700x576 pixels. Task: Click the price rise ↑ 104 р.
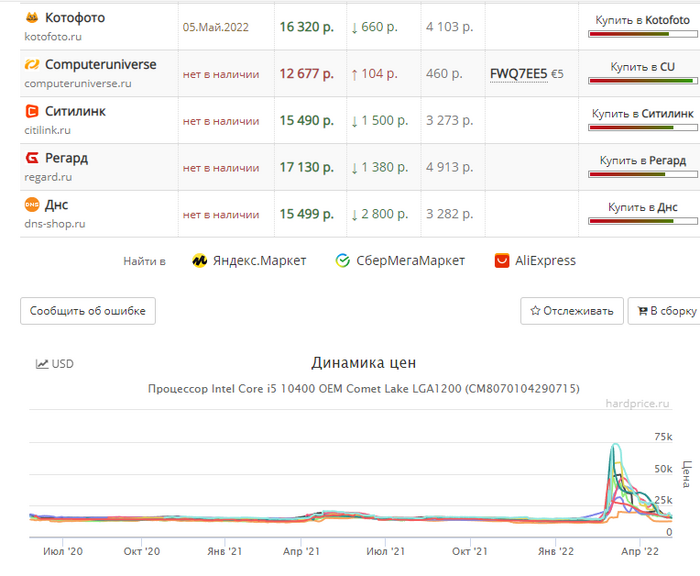[x=374, y=74]
